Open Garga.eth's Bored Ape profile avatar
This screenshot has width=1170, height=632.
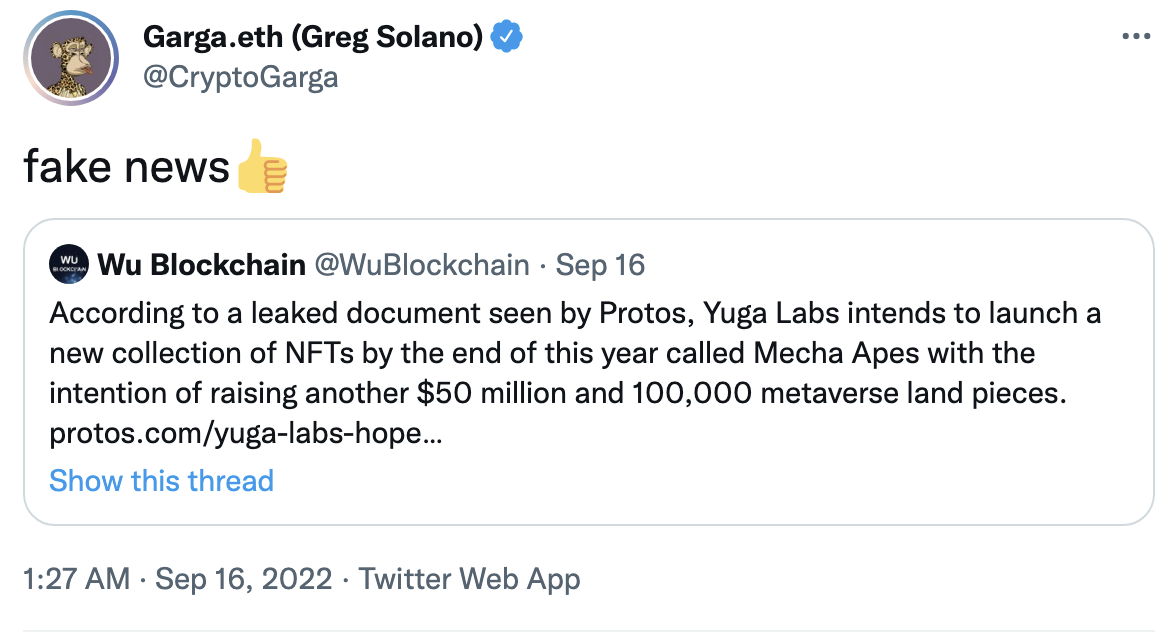point(68,59)
